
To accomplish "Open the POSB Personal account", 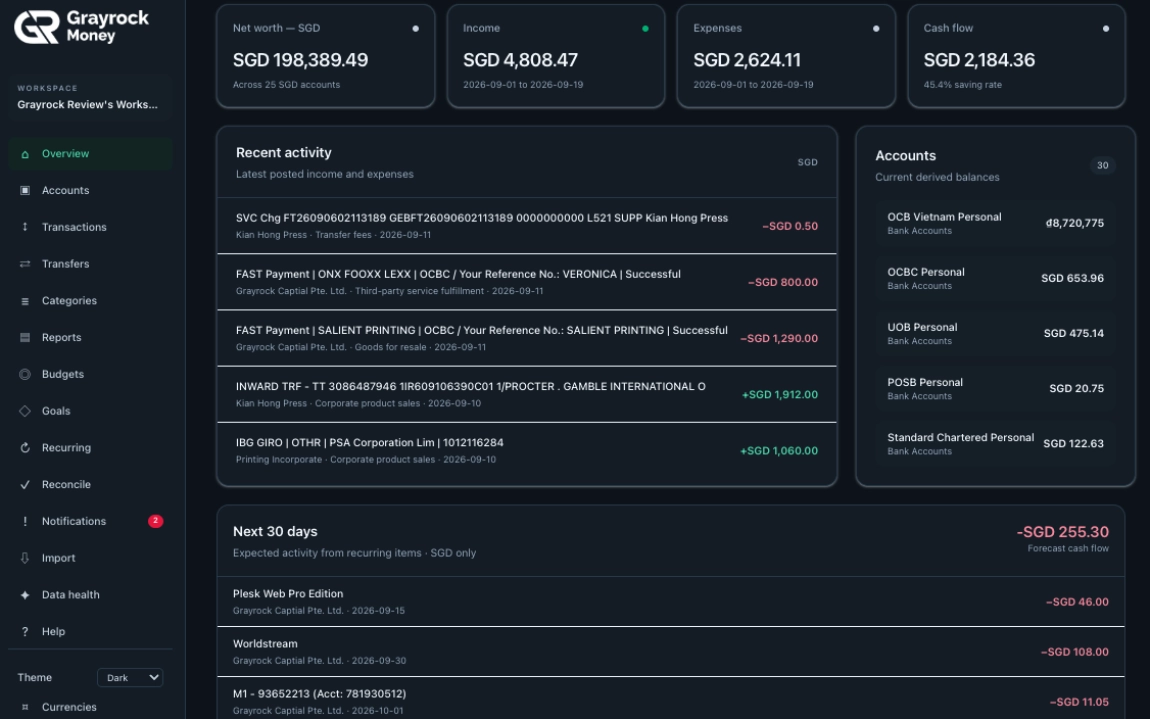I will (x=995, y=388).
